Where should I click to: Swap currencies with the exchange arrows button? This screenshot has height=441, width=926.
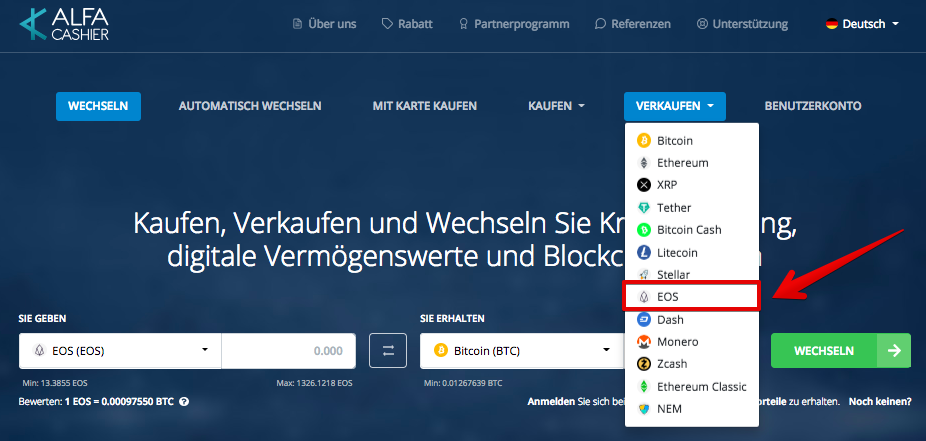[x=388, y=351]
